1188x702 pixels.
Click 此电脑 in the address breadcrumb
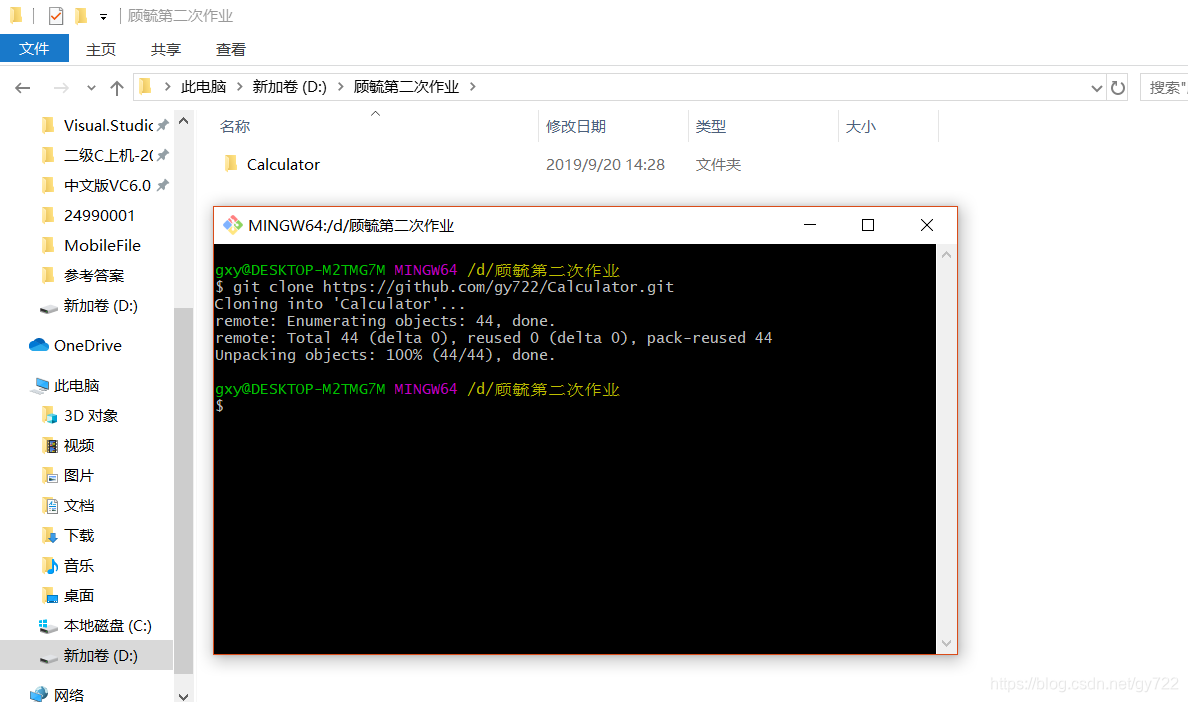[203, 87]
